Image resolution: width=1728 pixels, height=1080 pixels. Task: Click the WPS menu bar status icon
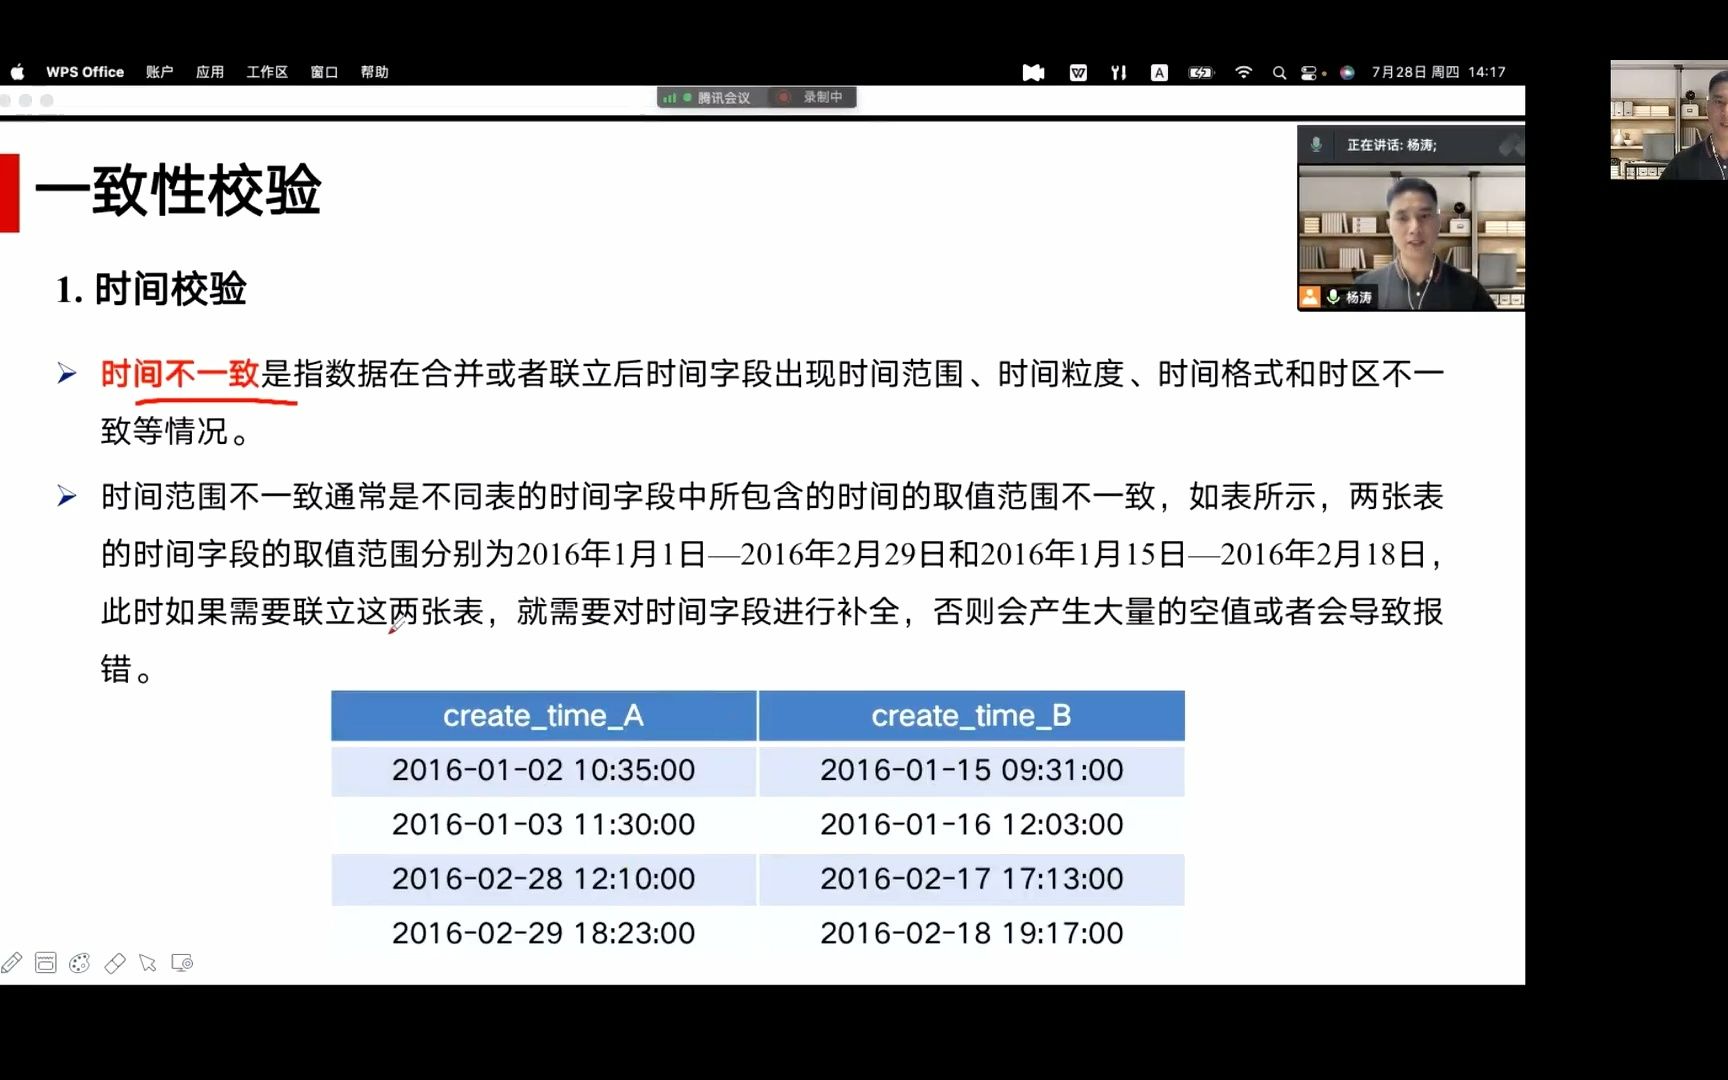(1078, 72)
